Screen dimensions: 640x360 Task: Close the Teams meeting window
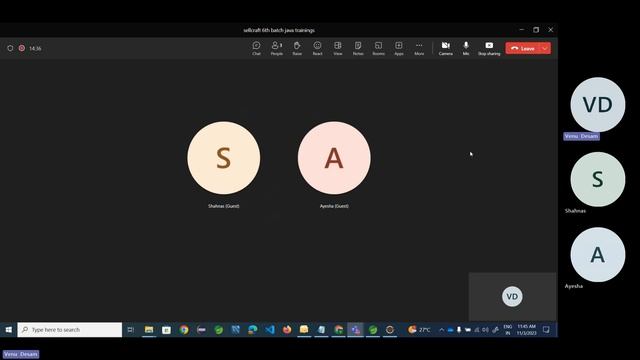pos(551,30)
